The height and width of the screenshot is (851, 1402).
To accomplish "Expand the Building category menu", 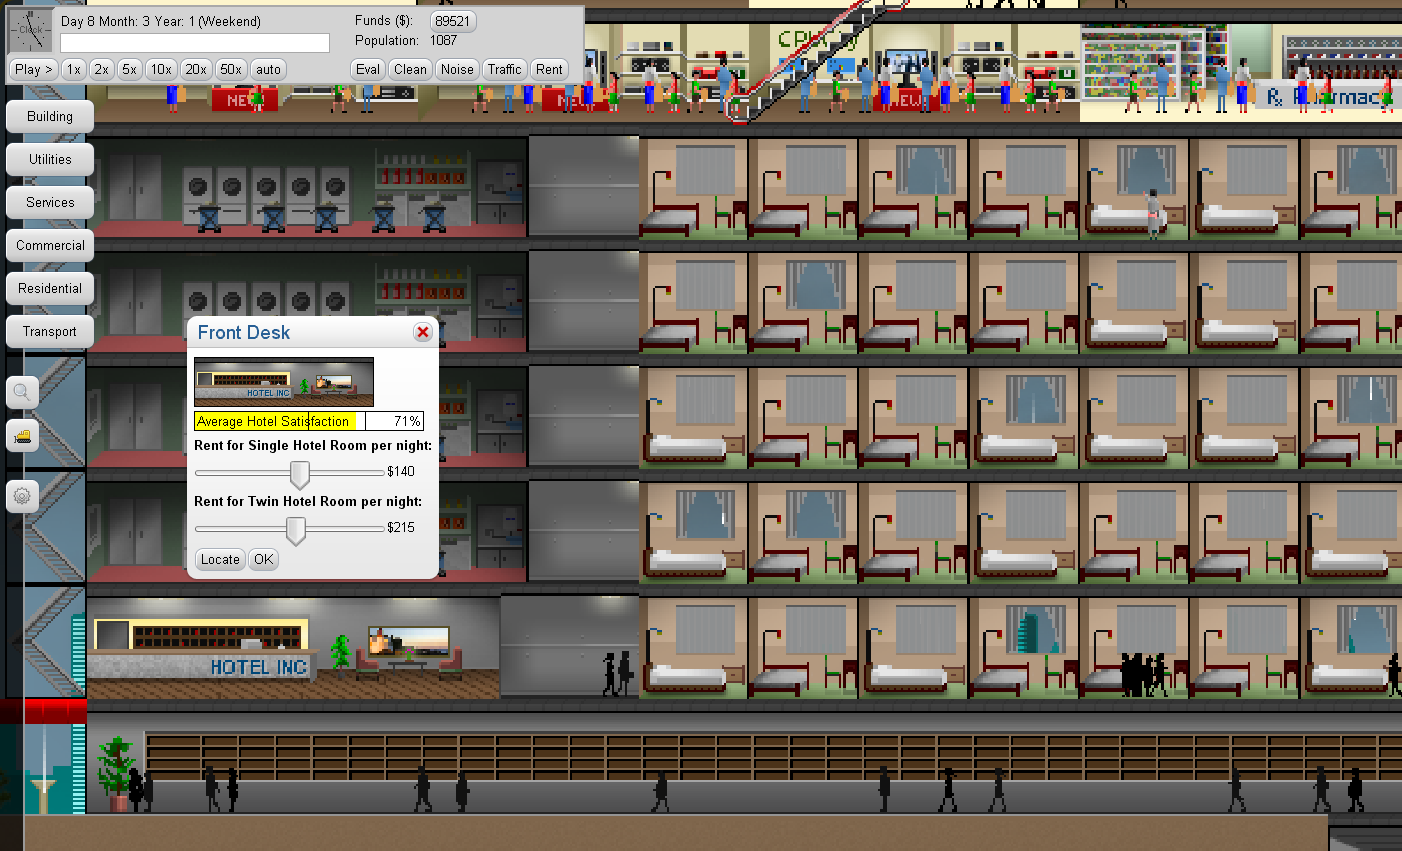I will click(50, 116).
